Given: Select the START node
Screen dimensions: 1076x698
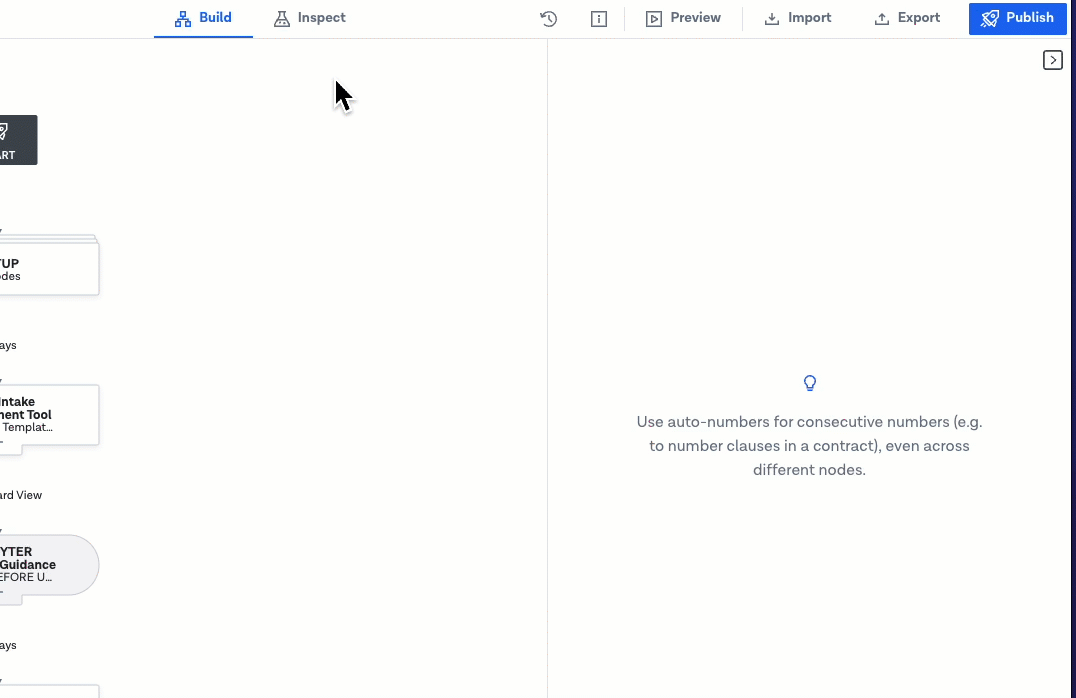Looking at the screenshot, I should point(18,140).
